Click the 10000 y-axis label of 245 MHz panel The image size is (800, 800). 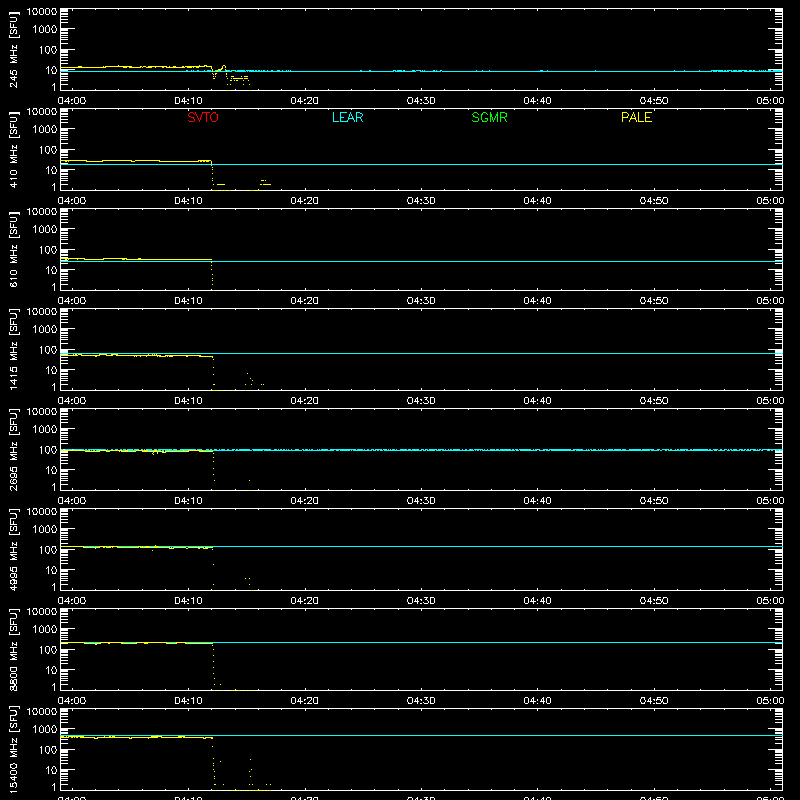tap(42, 12)
